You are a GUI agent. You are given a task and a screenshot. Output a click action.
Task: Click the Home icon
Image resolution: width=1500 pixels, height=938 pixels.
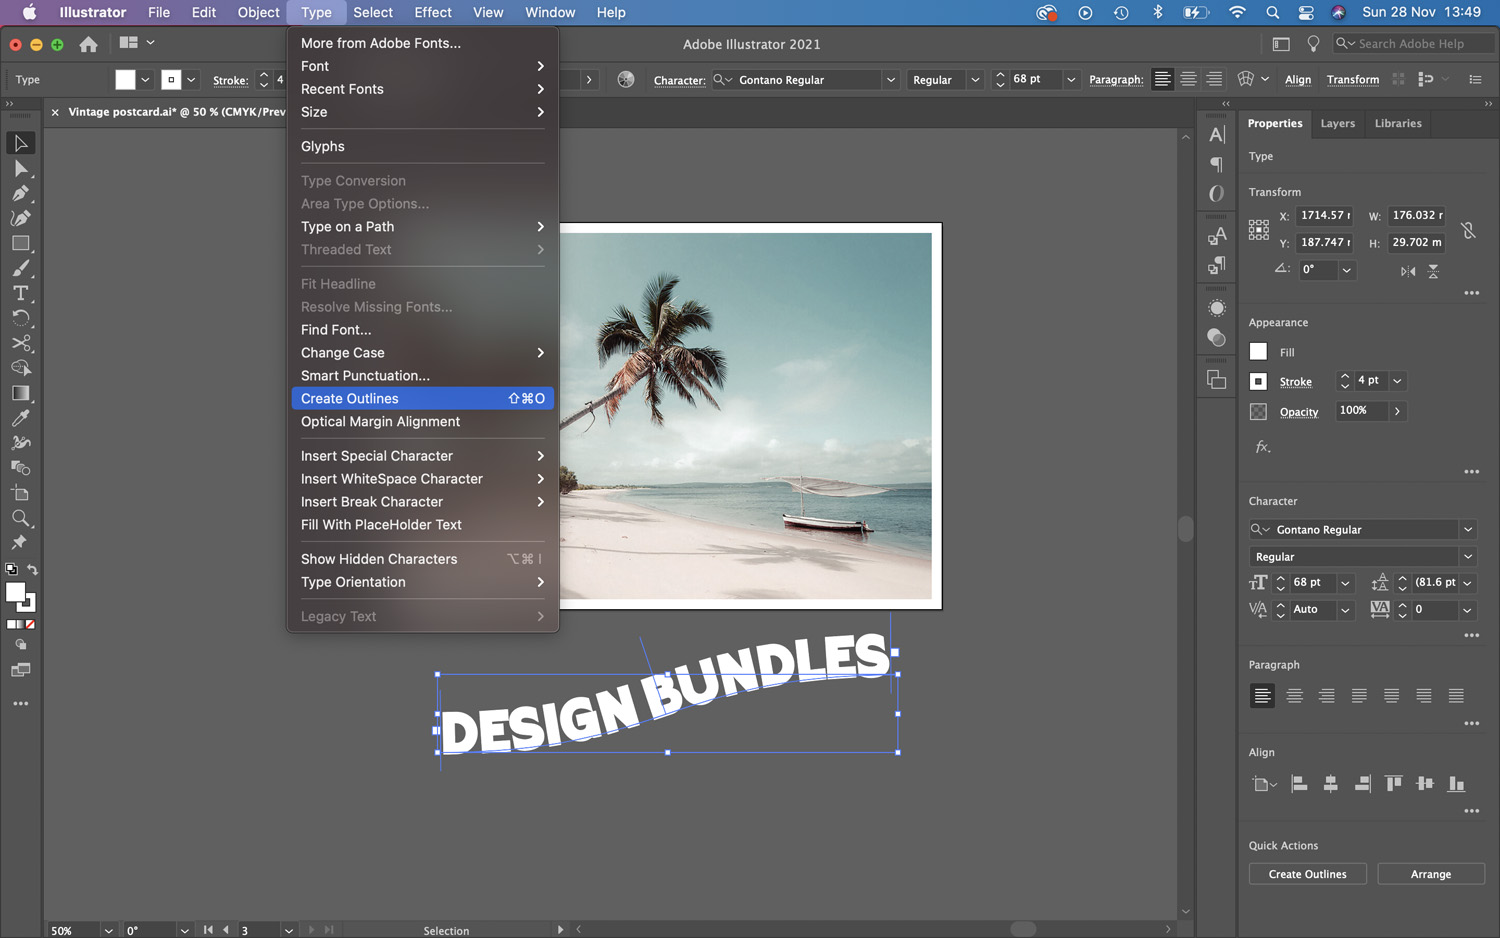88,44
